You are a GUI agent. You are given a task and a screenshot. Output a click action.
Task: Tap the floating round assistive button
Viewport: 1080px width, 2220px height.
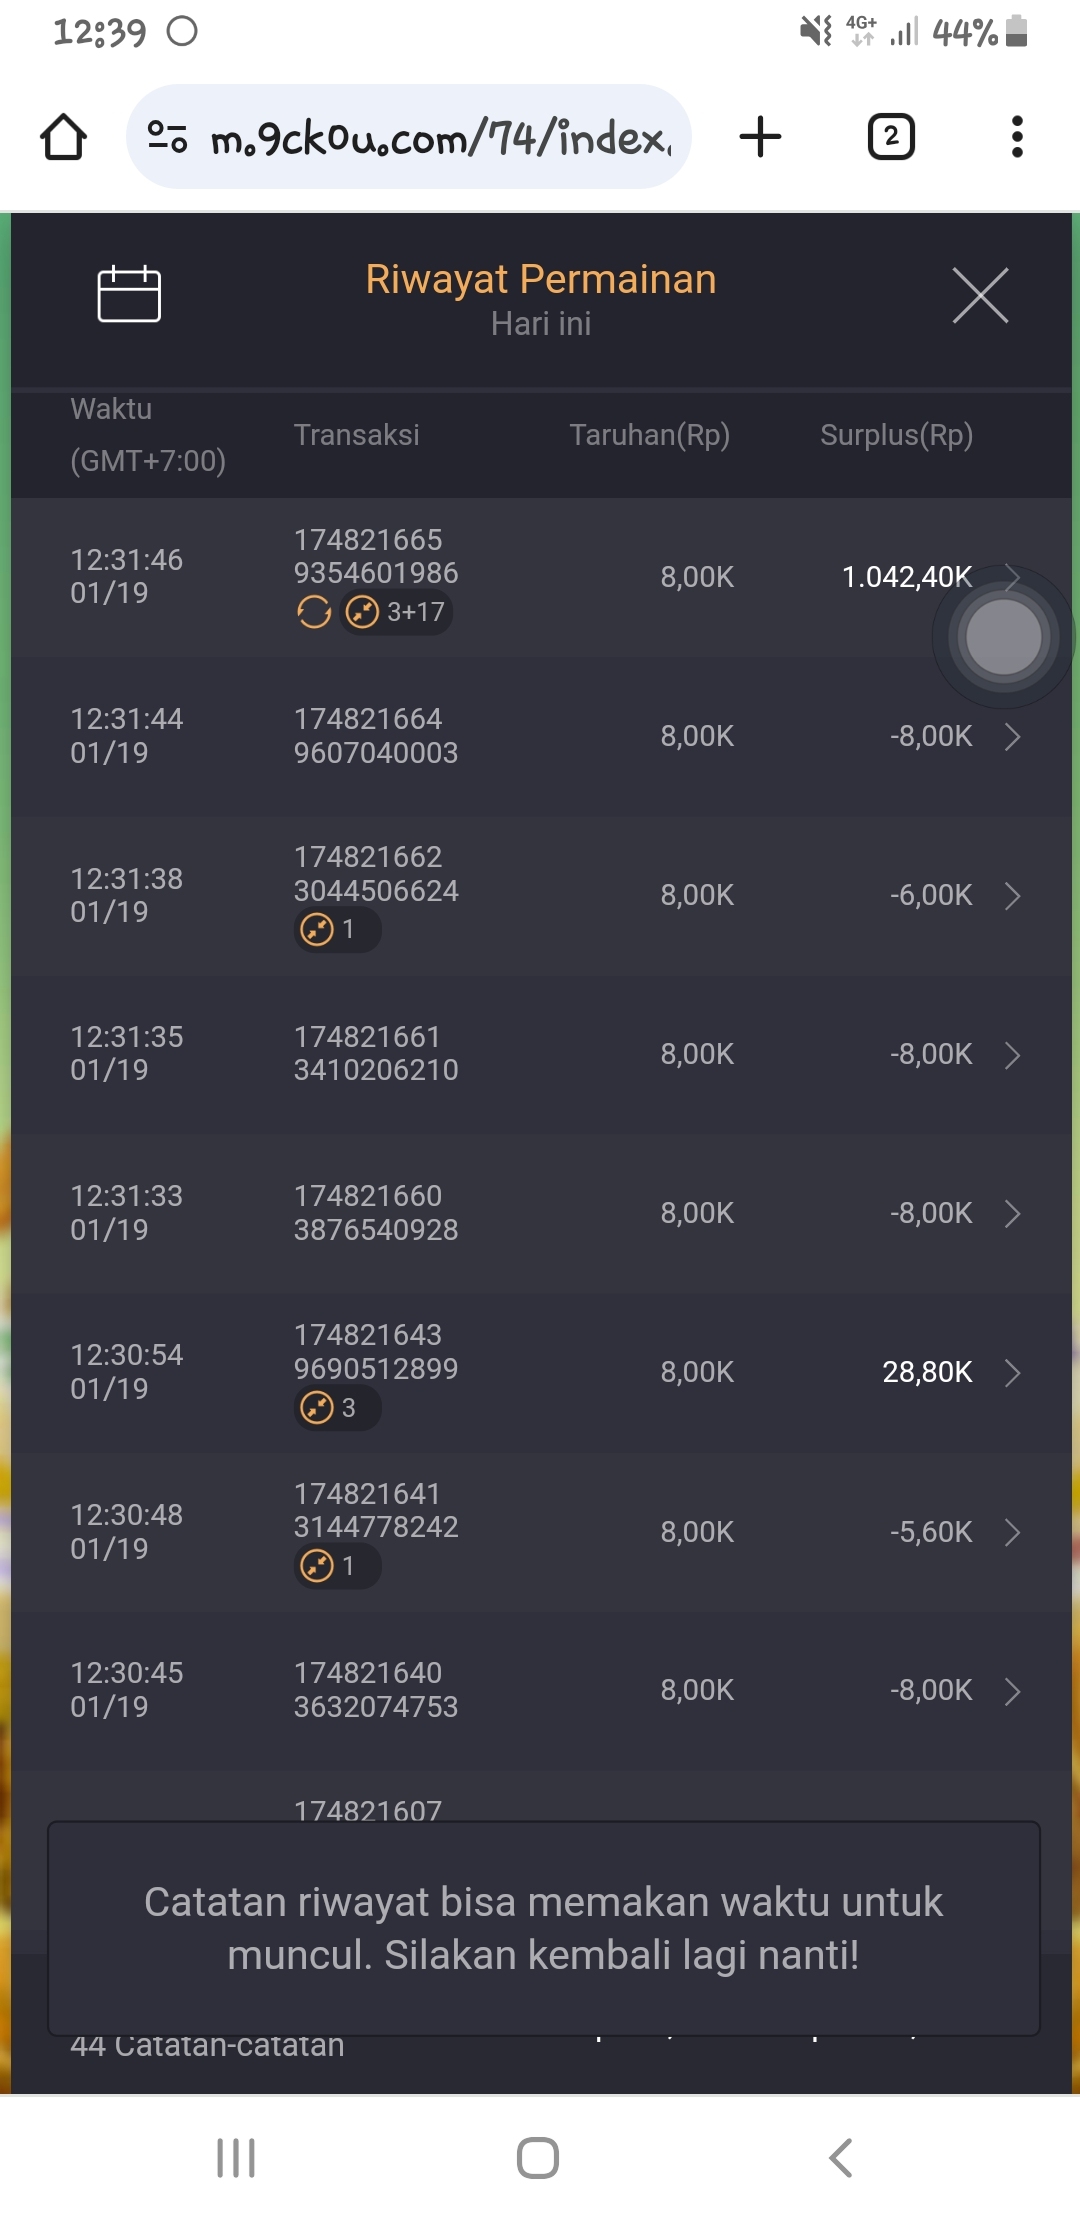[x=1003, y=638]
